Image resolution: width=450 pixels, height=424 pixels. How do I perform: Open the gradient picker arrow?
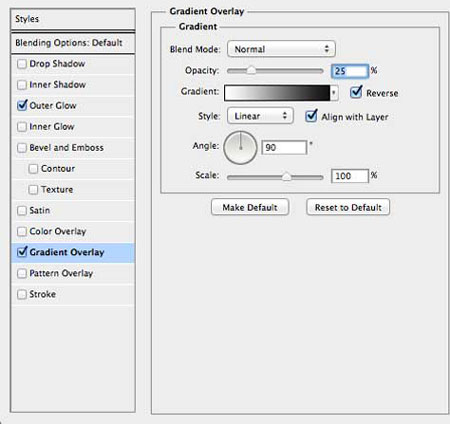(334, 93)
